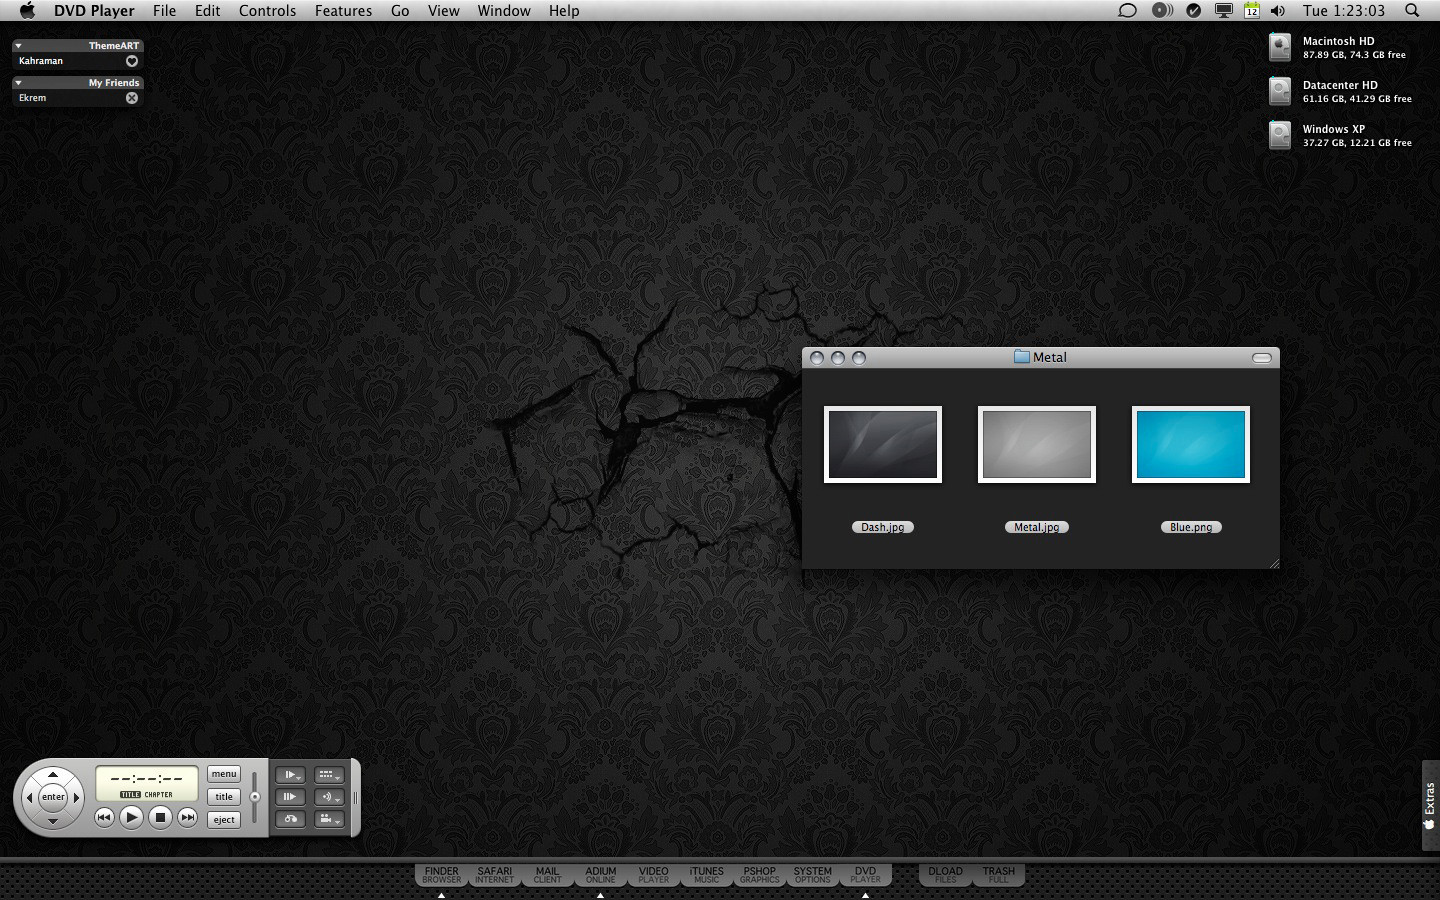Open the View menu
This screenshot has width=1440, height=900.
tap(444, 11)
